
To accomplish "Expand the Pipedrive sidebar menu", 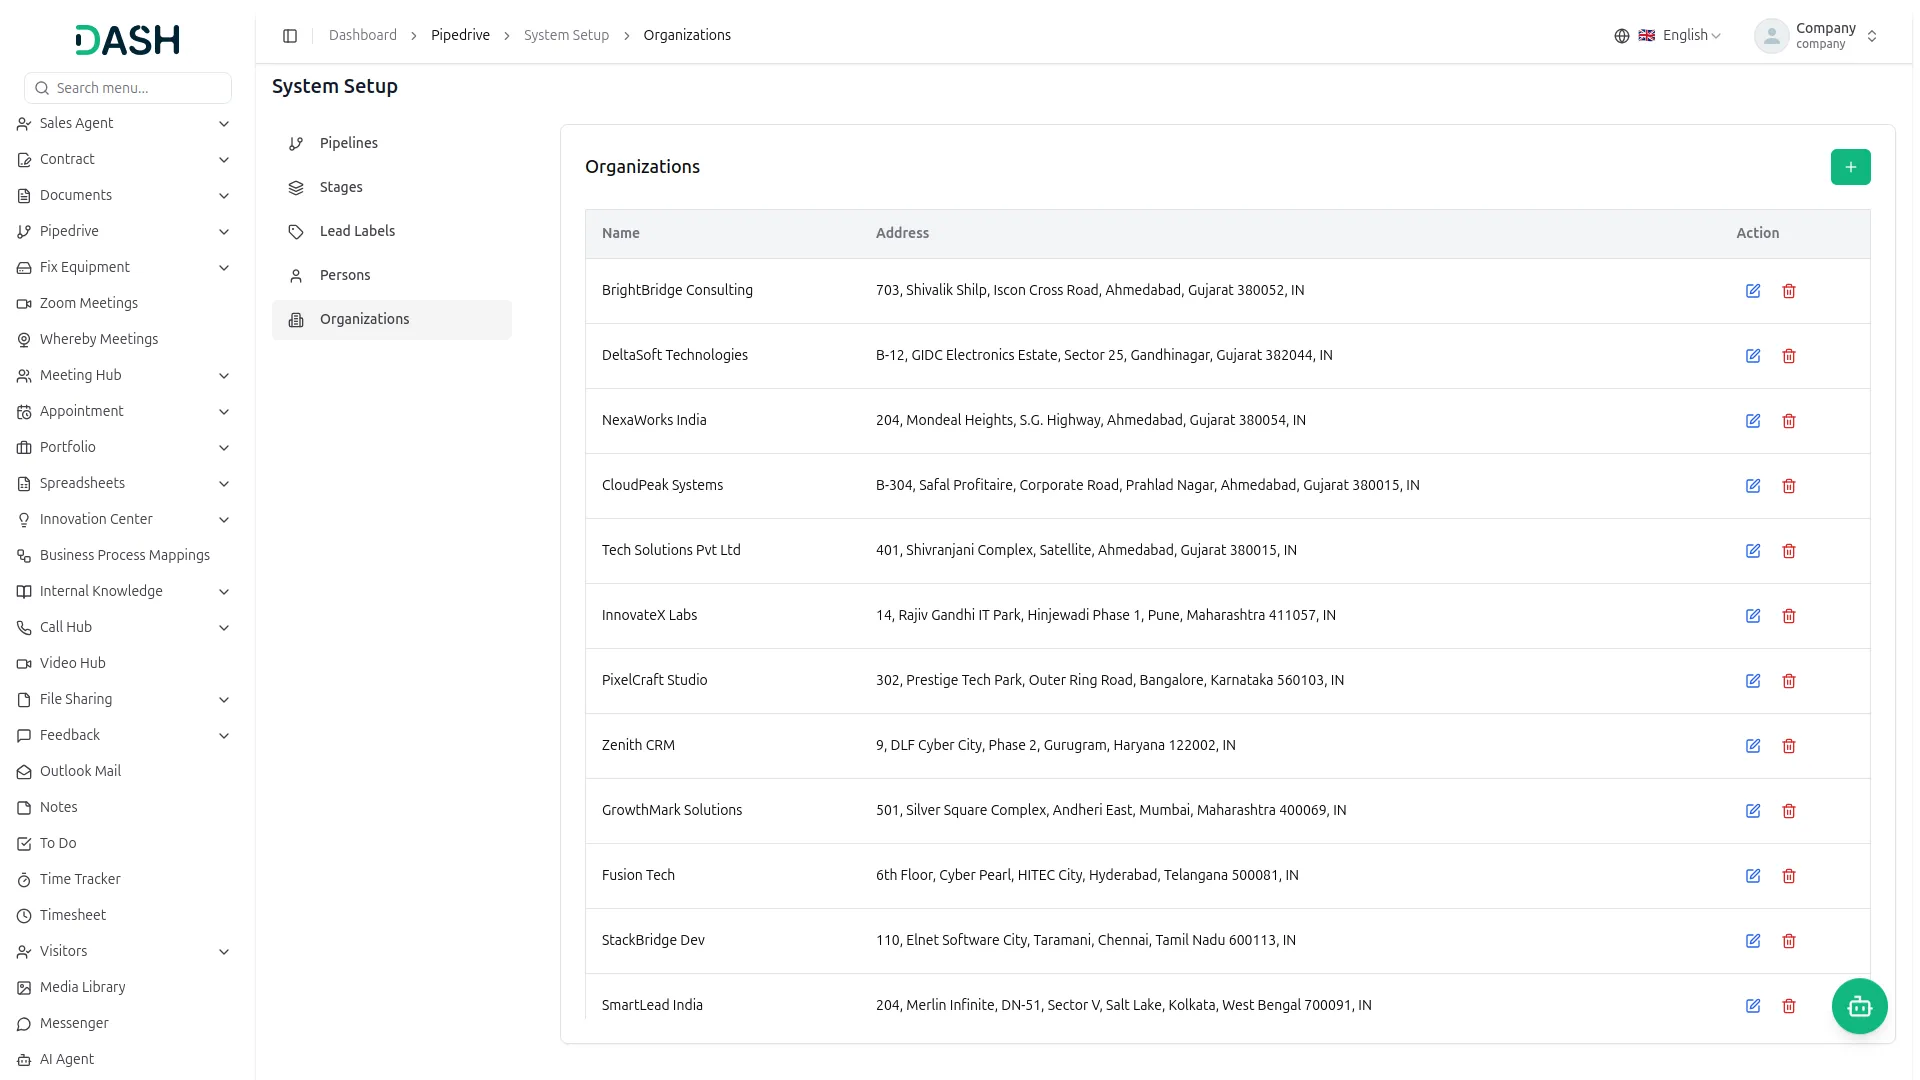I will coord(124,231).
